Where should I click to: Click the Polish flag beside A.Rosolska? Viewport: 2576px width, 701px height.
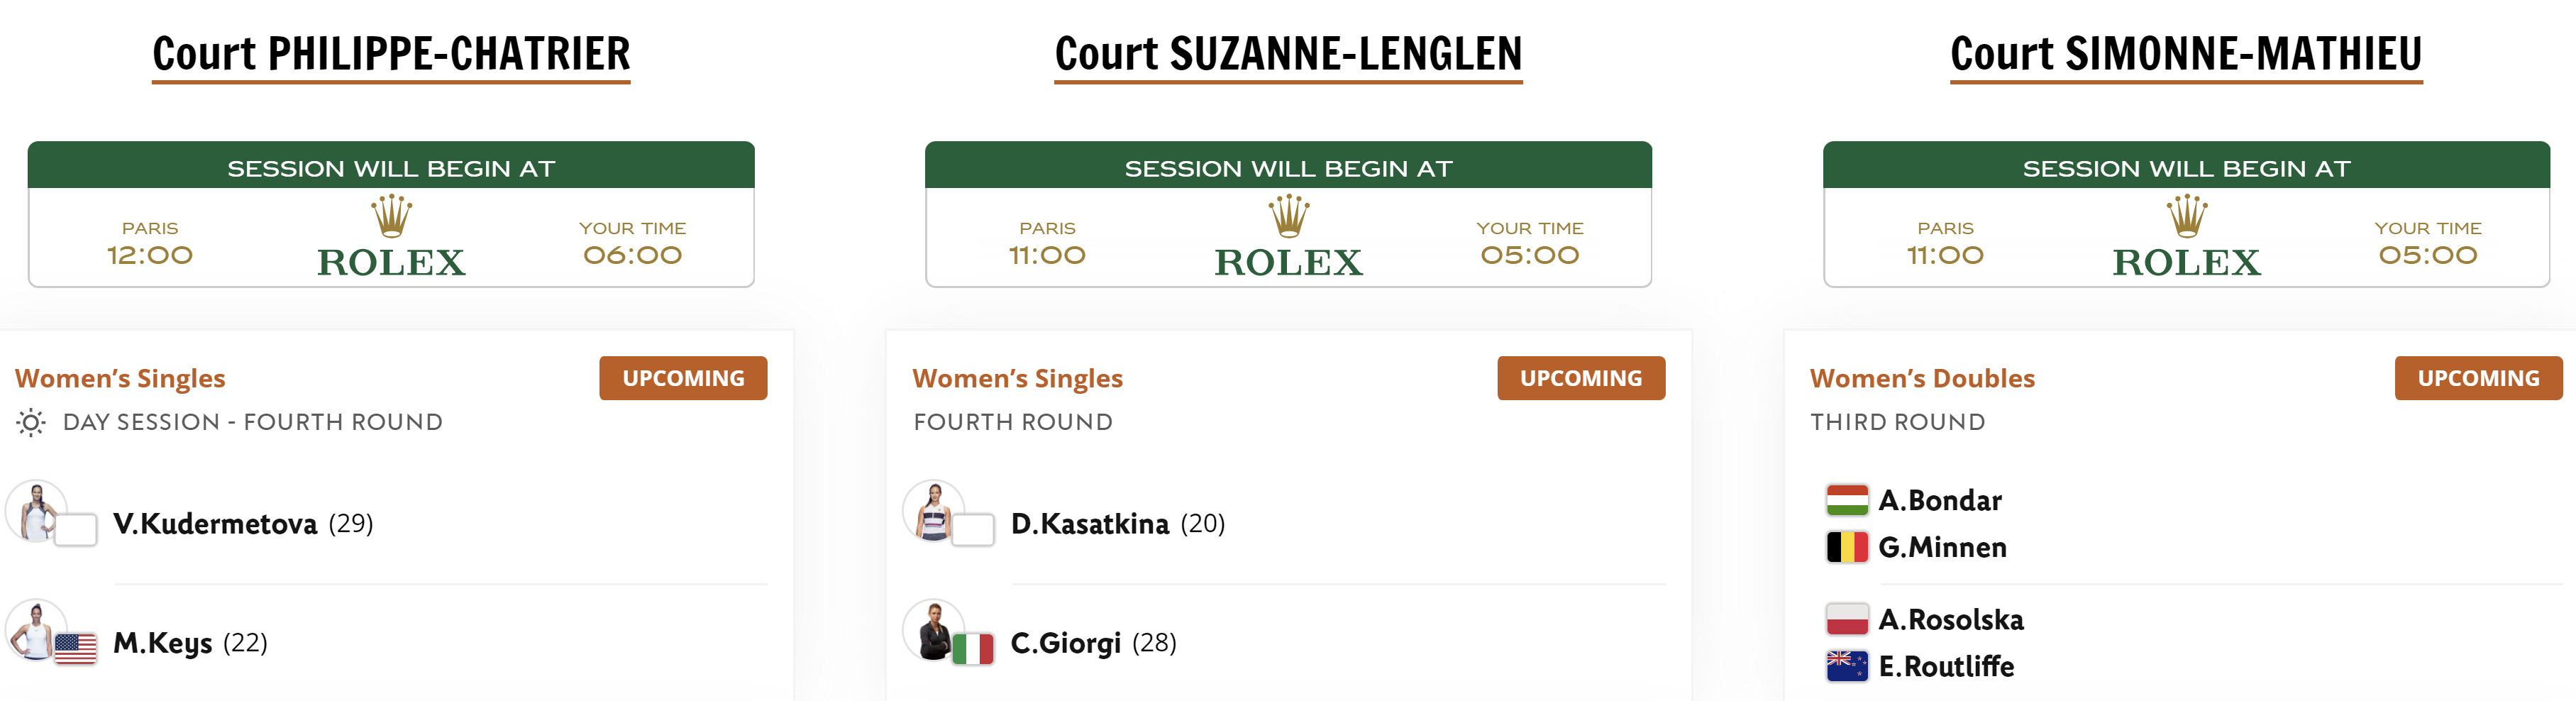[x=1846, y=619]
